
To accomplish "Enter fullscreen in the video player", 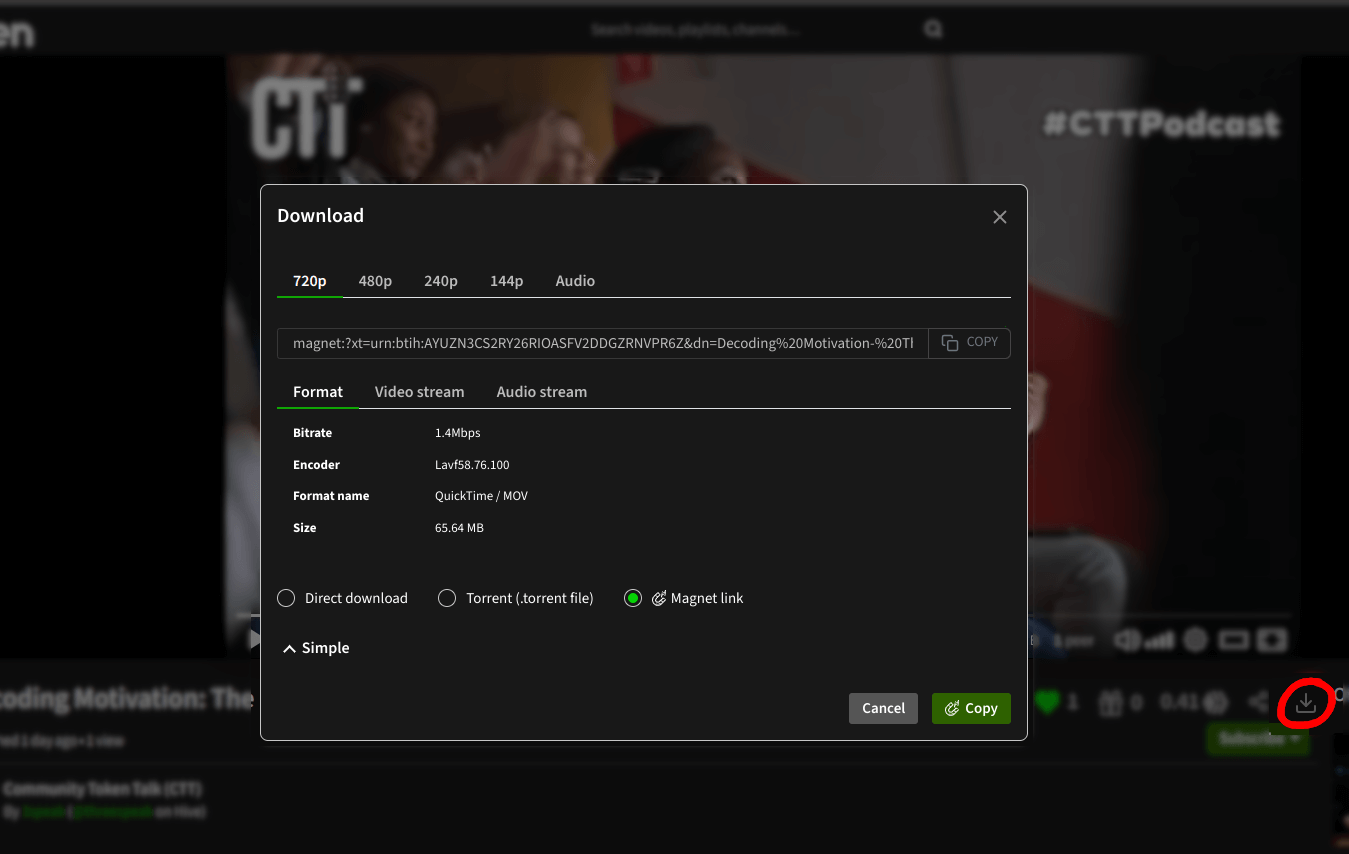I will [1272, 639].
